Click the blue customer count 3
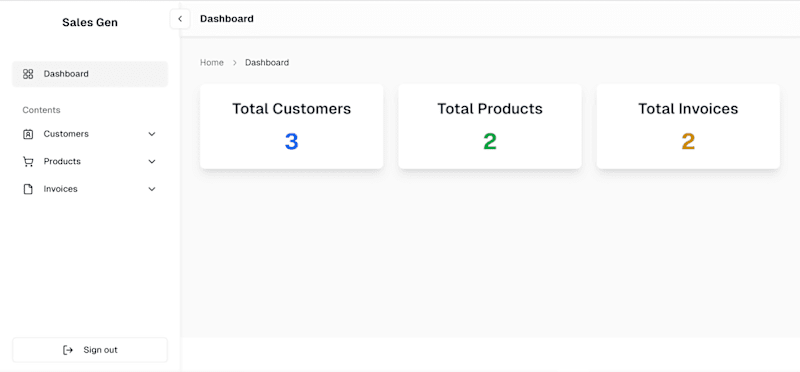Viewport: 800px width, 372px height. click(x=291, y=142)
